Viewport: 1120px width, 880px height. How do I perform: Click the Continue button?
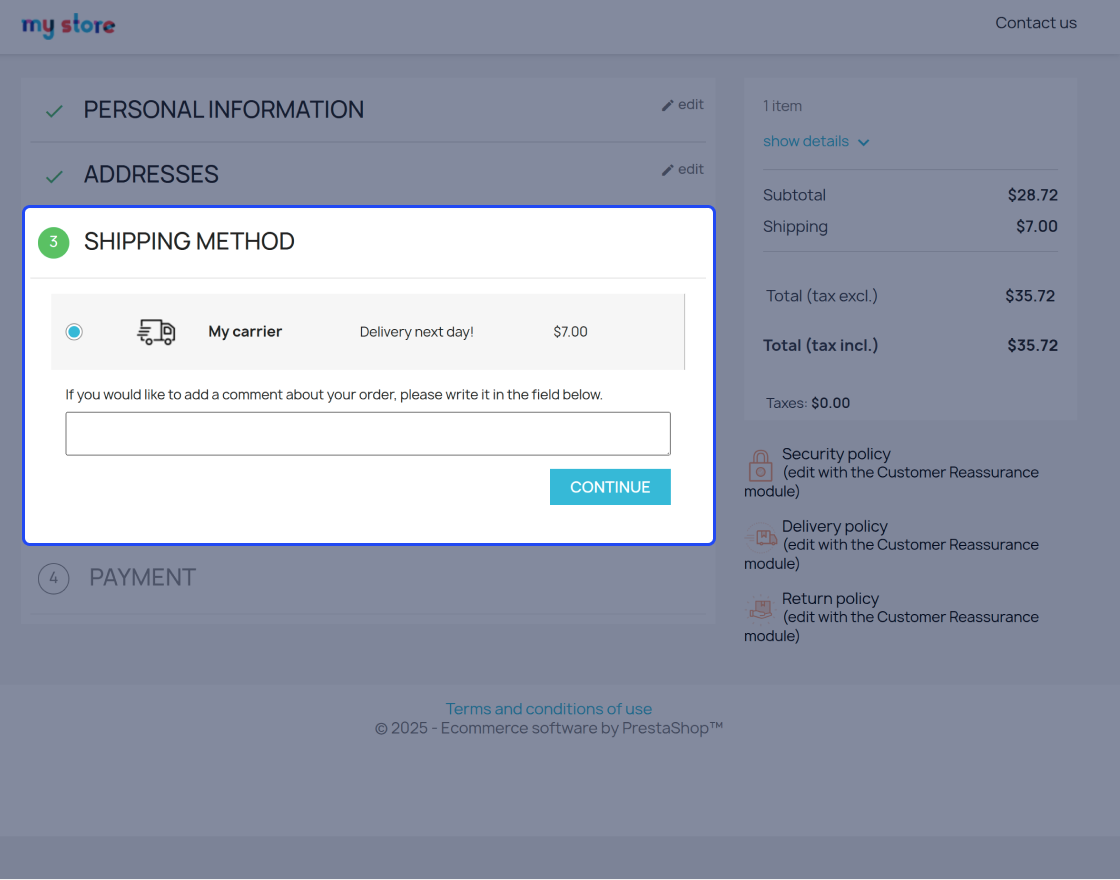point(610,487)
